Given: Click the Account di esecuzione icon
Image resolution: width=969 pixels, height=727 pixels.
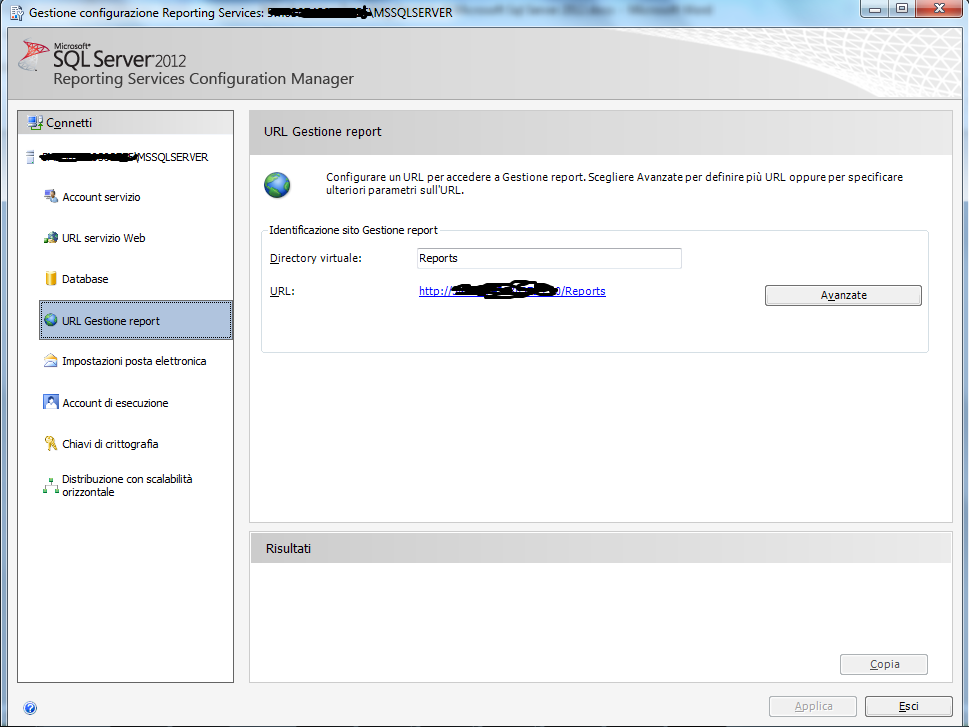Looking at the screenshot, I should [x=51, y=402].
